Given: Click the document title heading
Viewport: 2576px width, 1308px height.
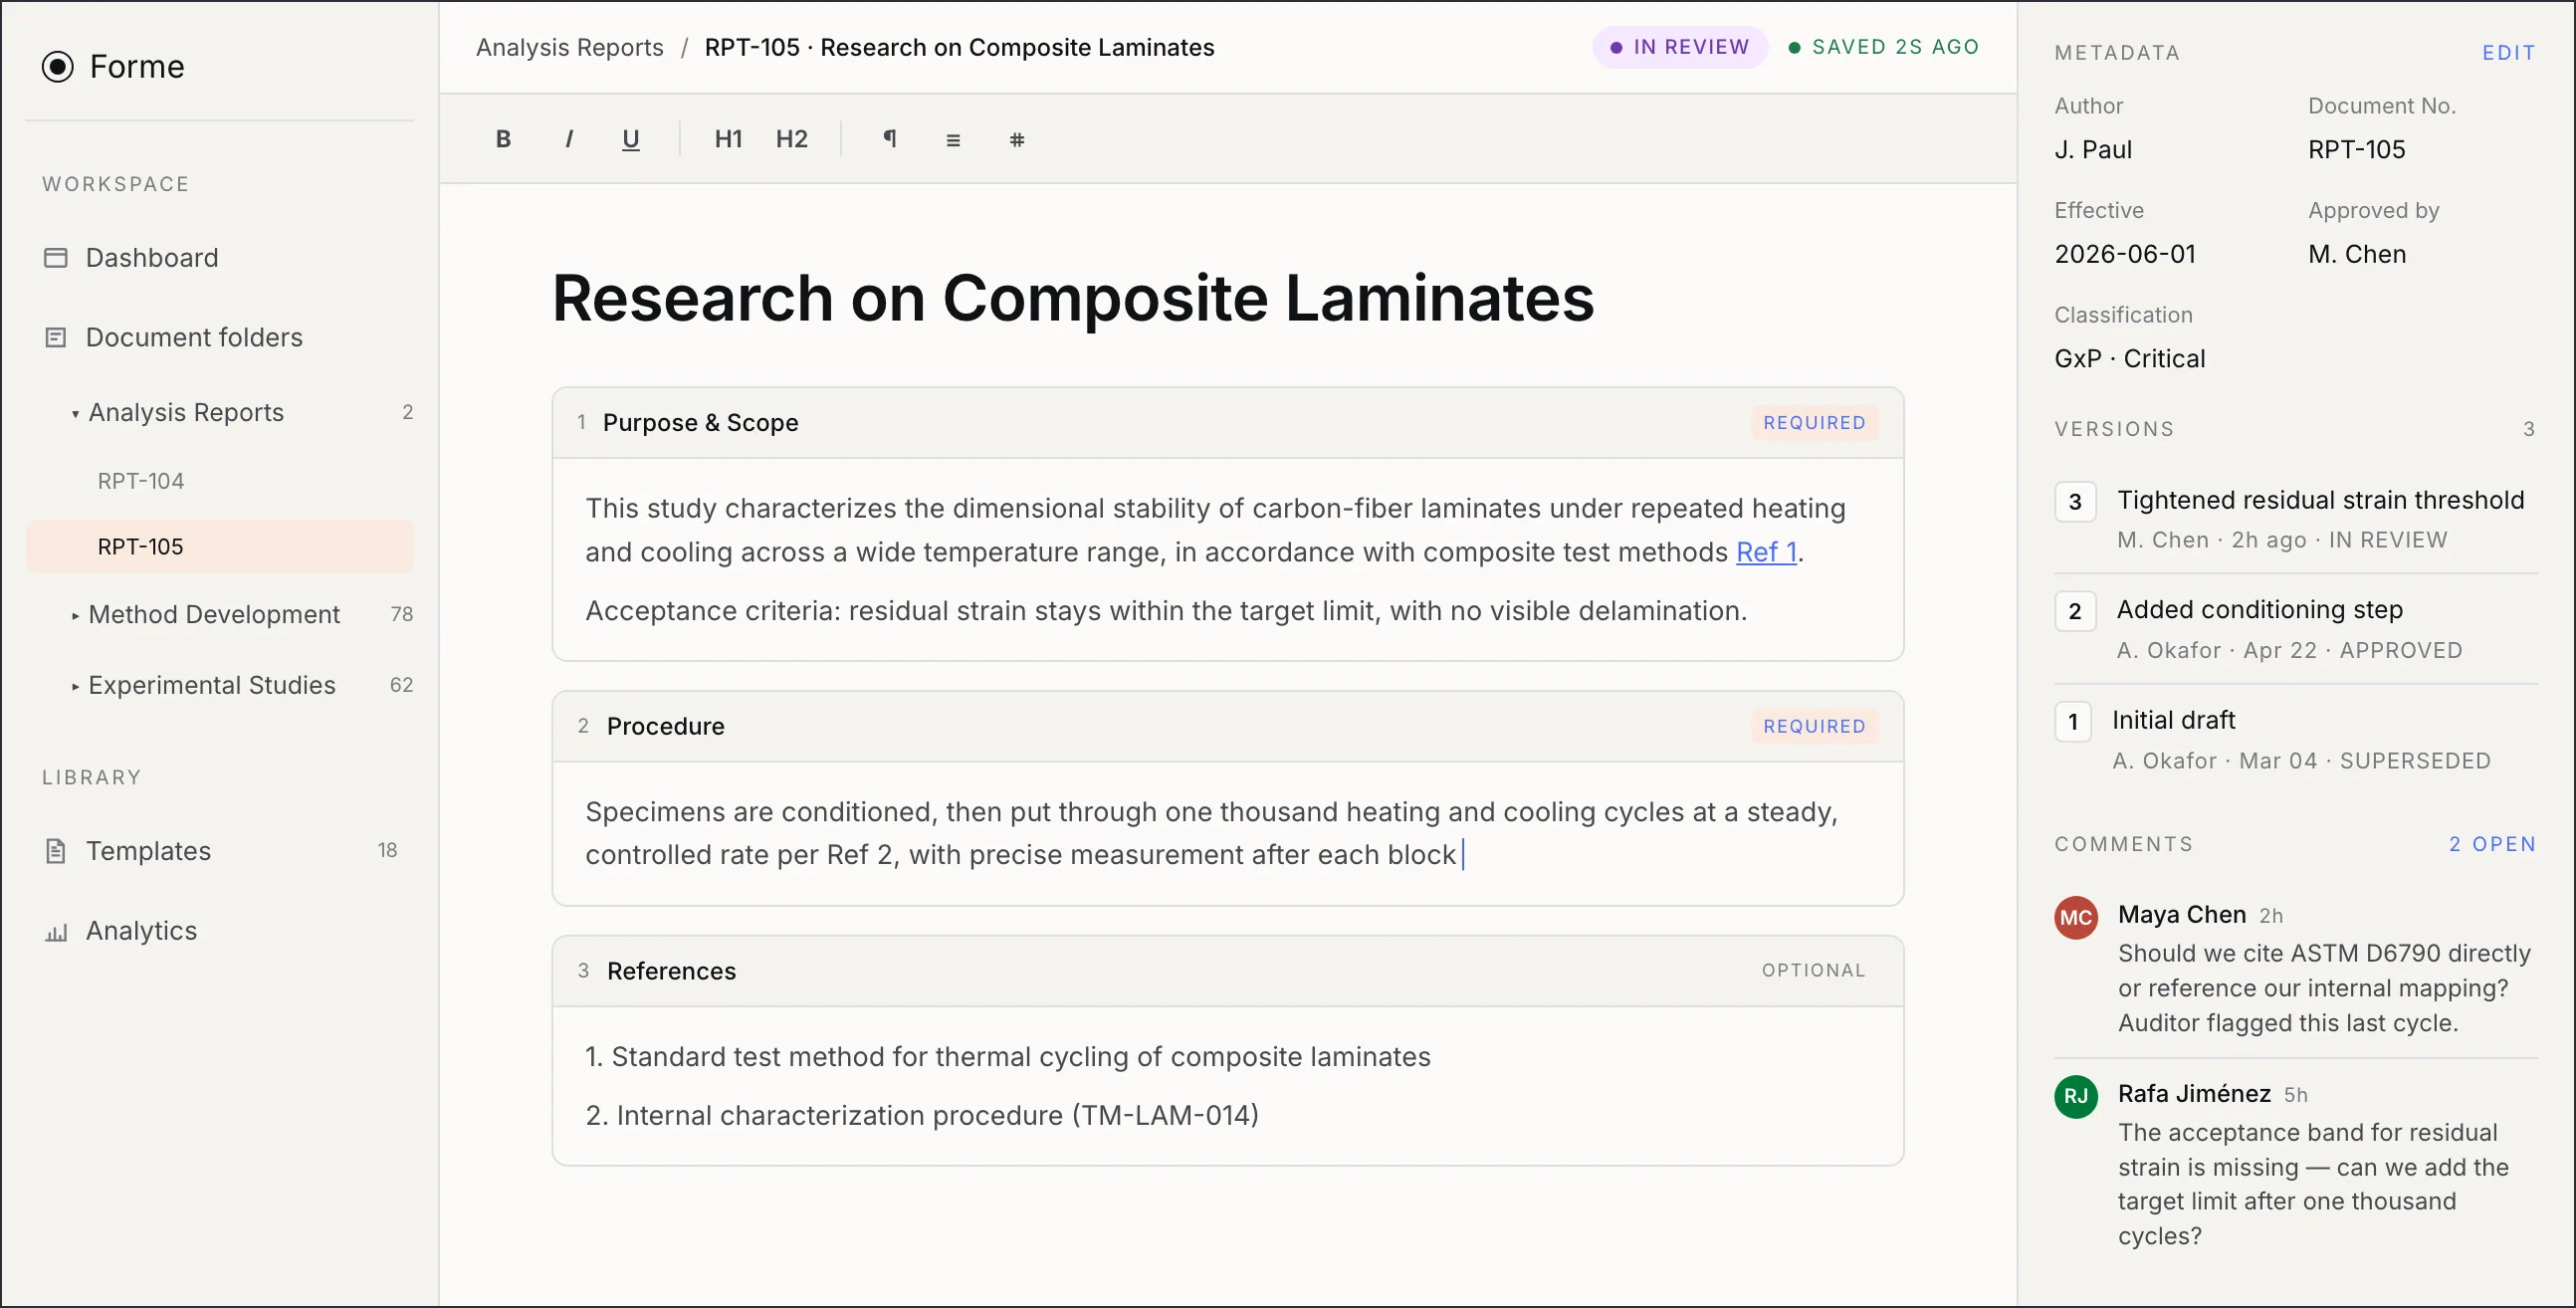Looking at the screenshot, I should point(1072,298).
